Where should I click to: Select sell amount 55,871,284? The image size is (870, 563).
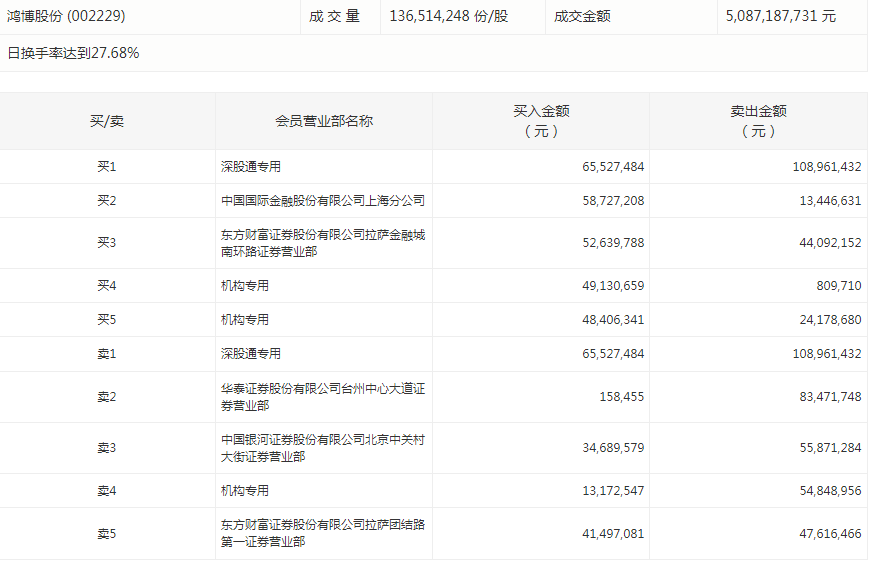point(830,448)
